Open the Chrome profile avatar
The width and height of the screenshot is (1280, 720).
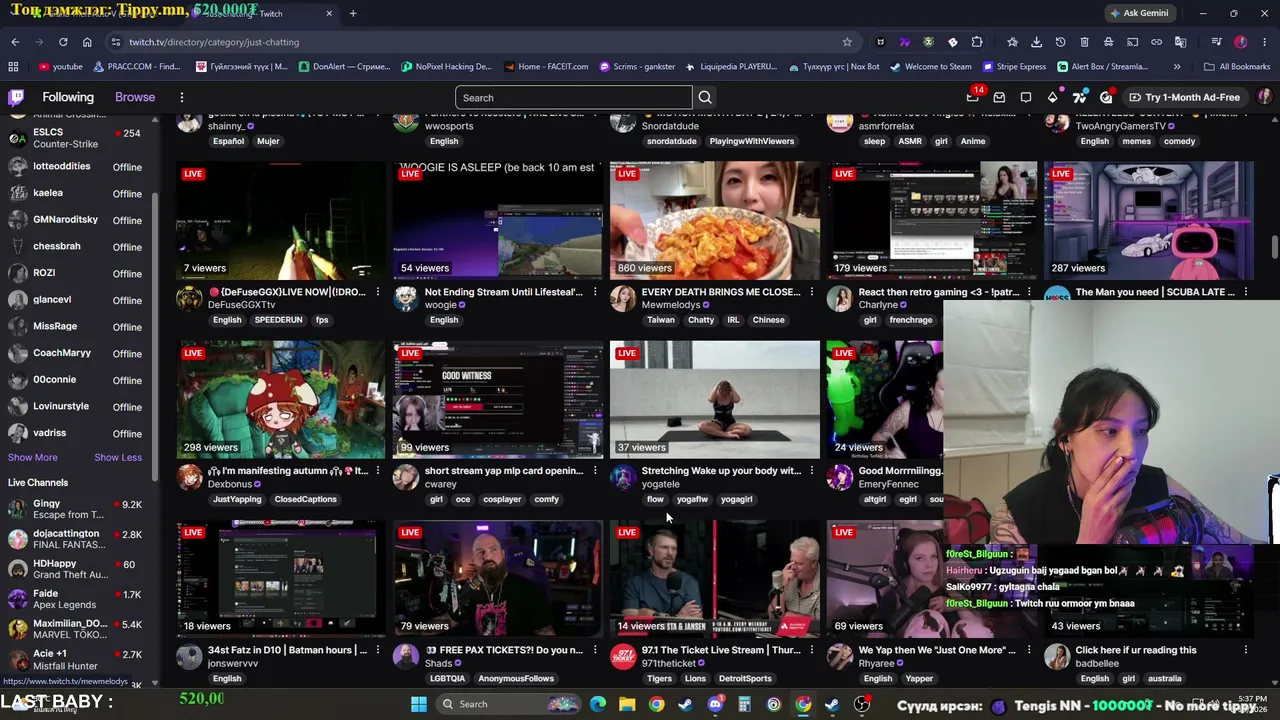pos(1241,42)
